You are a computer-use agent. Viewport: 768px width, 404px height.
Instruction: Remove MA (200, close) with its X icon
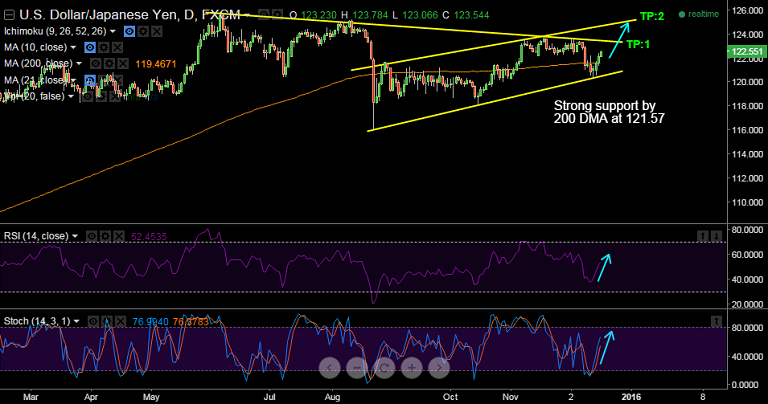(123, 64)
